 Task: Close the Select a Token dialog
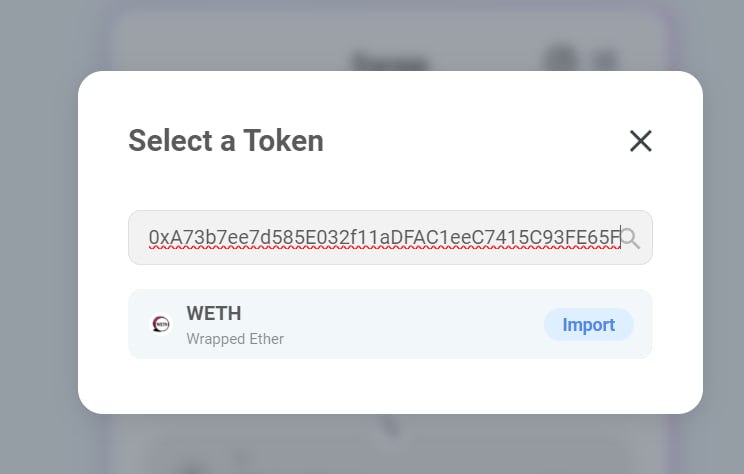pyautogui.click(x=641, y=141)
